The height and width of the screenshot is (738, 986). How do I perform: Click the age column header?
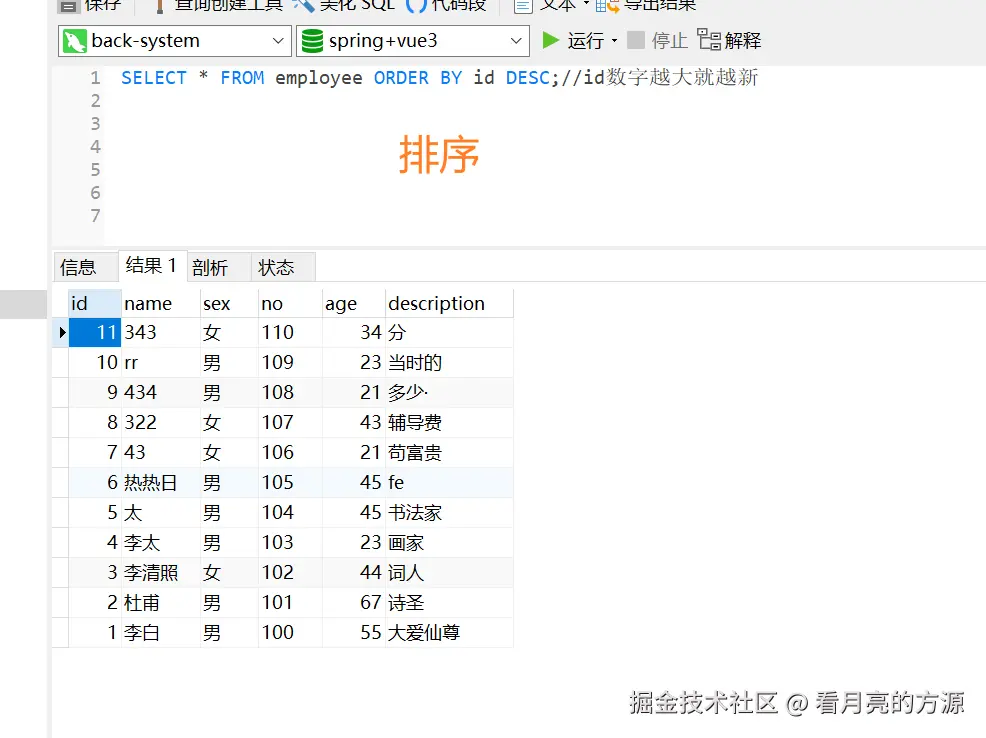pyautogui.click(x=353, y=304)
